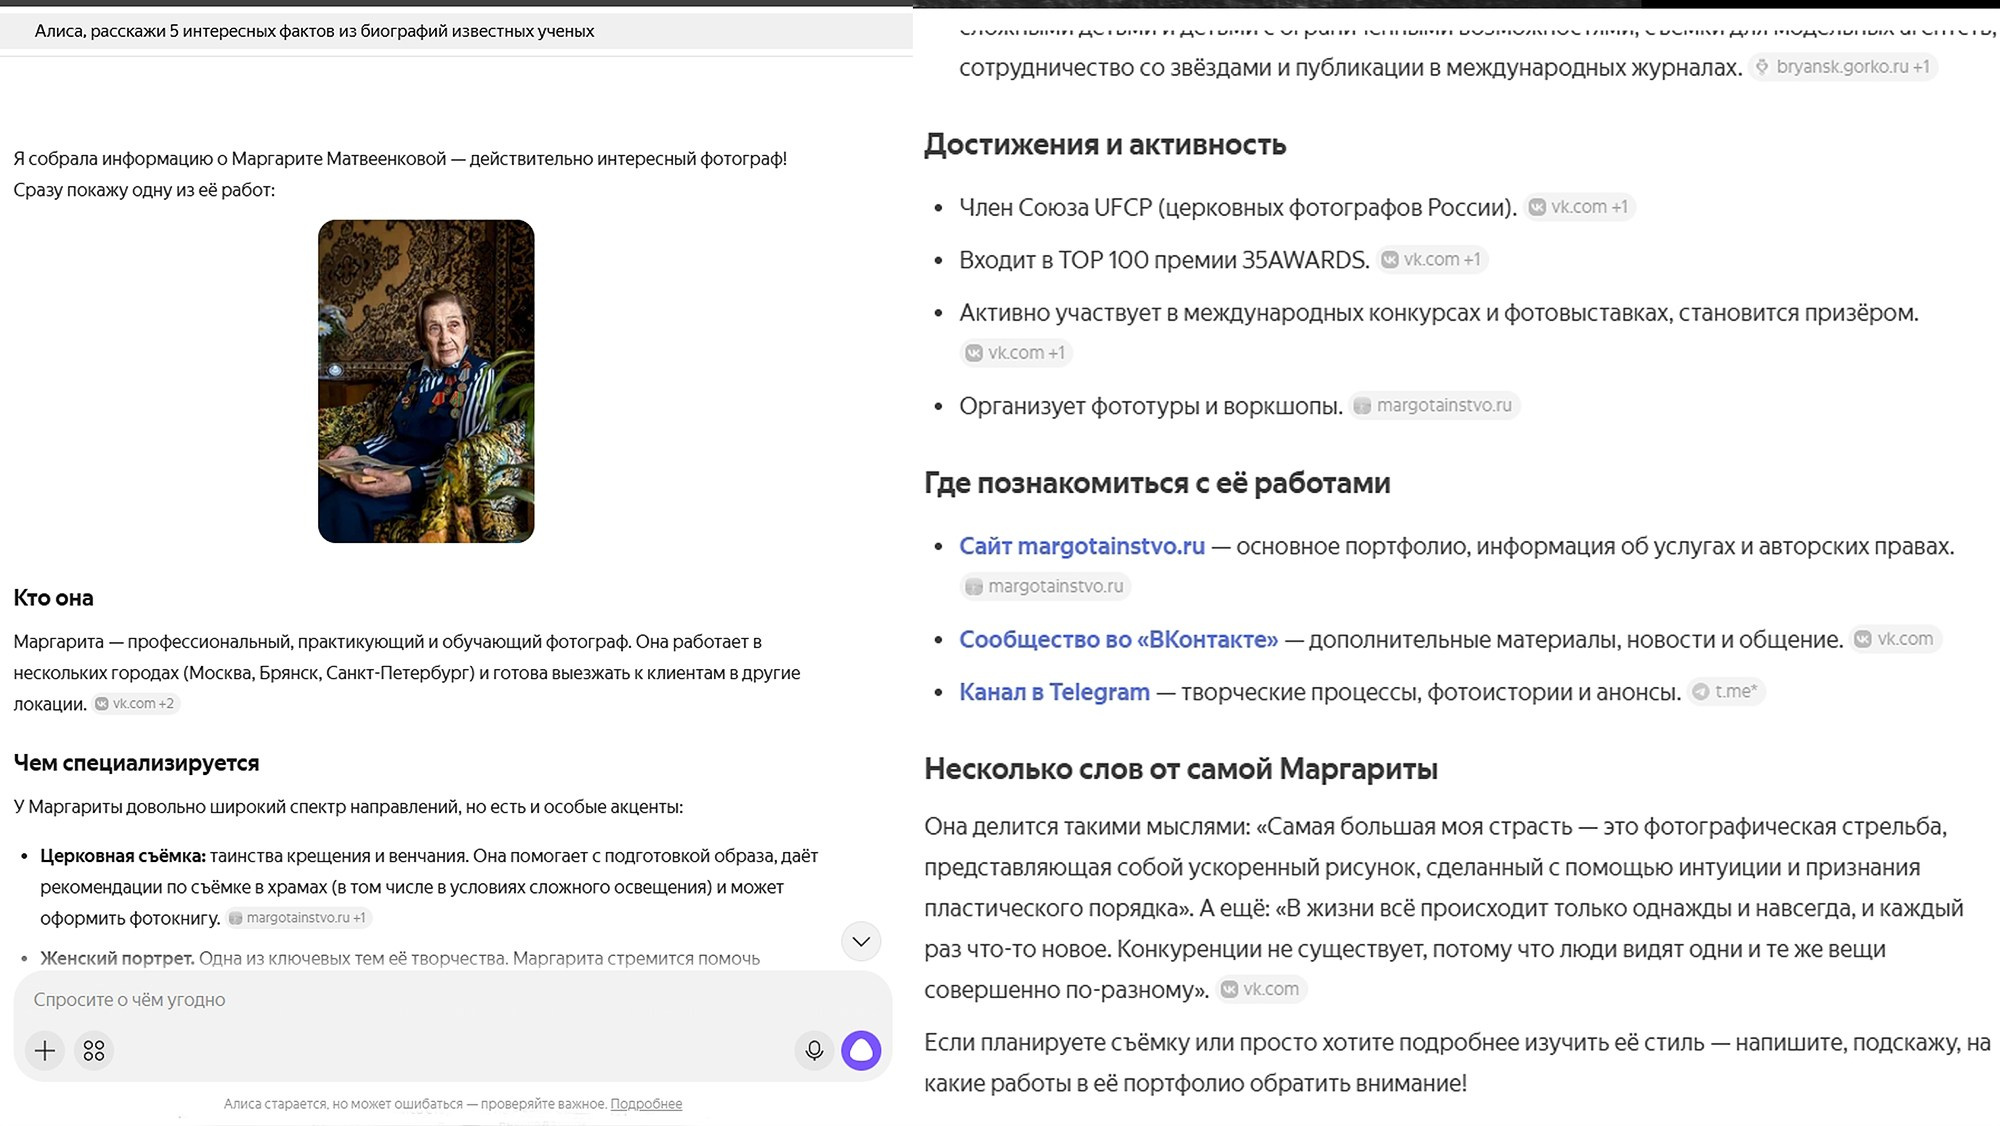2000x1126 pixels.
Task: Open the 'vk.com +1' chip under international contests line
Action: point(1016,353)
